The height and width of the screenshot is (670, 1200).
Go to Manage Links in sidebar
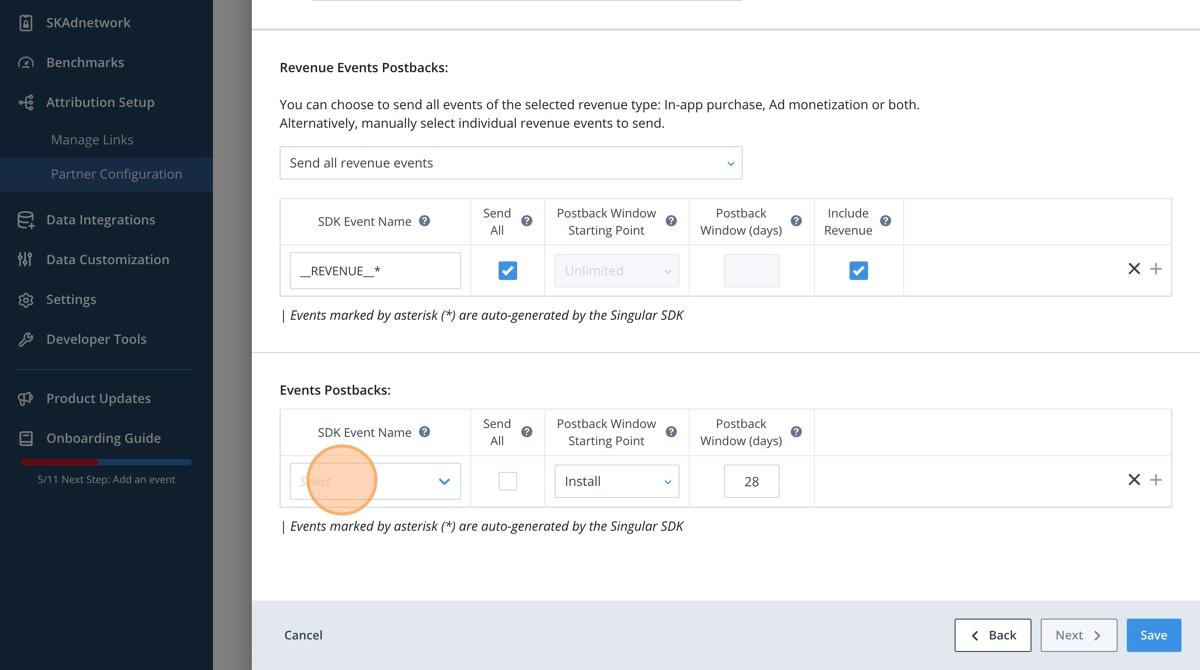pyautogui.click(x=92, y=140)
